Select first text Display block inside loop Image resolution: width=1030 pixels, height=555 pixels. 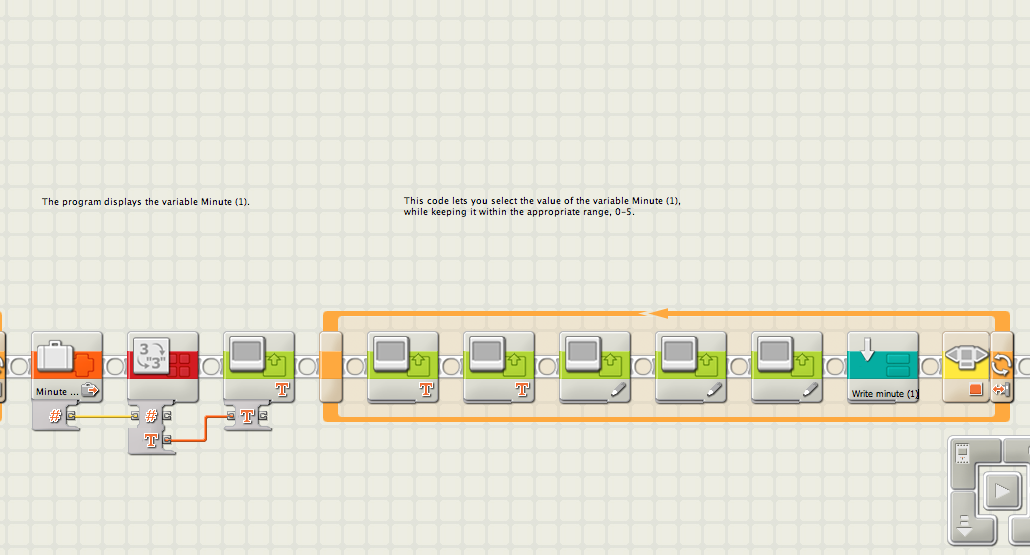click(x=403, y=363)
